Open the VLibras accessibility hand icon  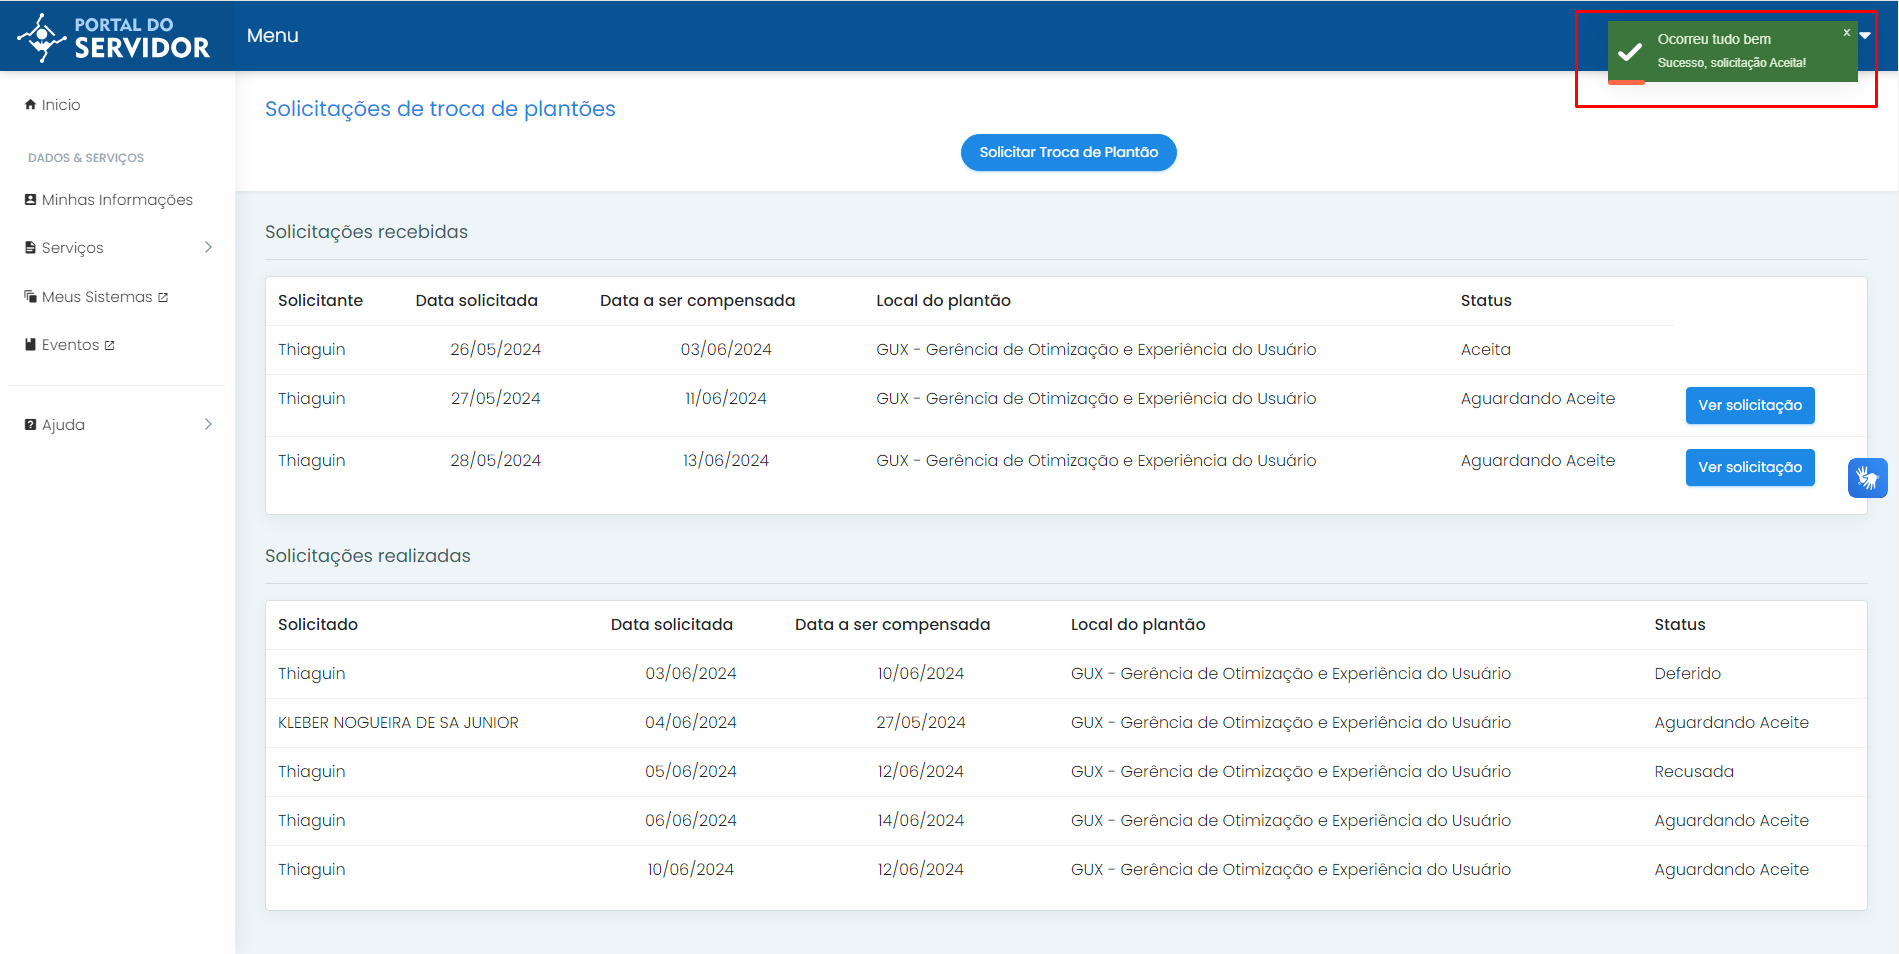[x=1867, y=478]
